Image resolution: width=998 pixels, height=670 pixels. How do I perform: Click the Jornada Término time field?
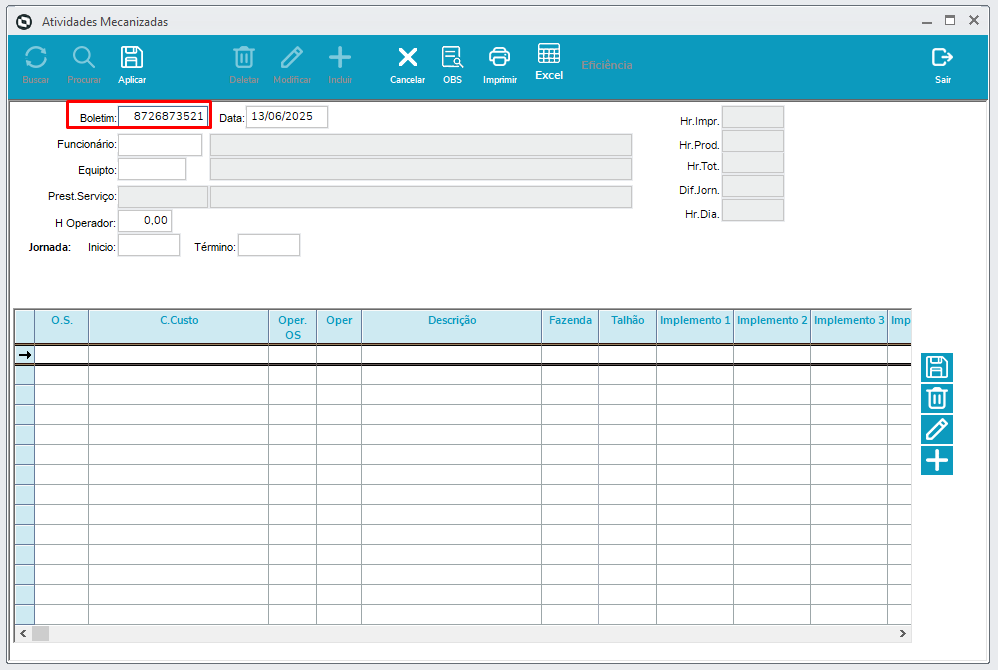(x=269, y=246)
